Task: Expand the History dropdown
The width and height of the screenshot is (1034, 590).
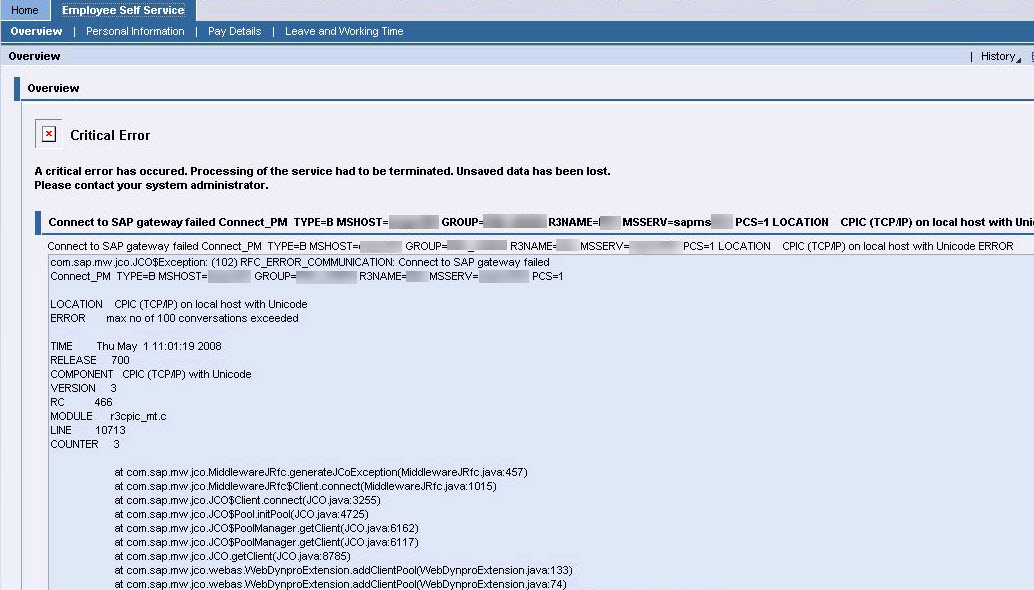Action: (x=1000, y=56)
